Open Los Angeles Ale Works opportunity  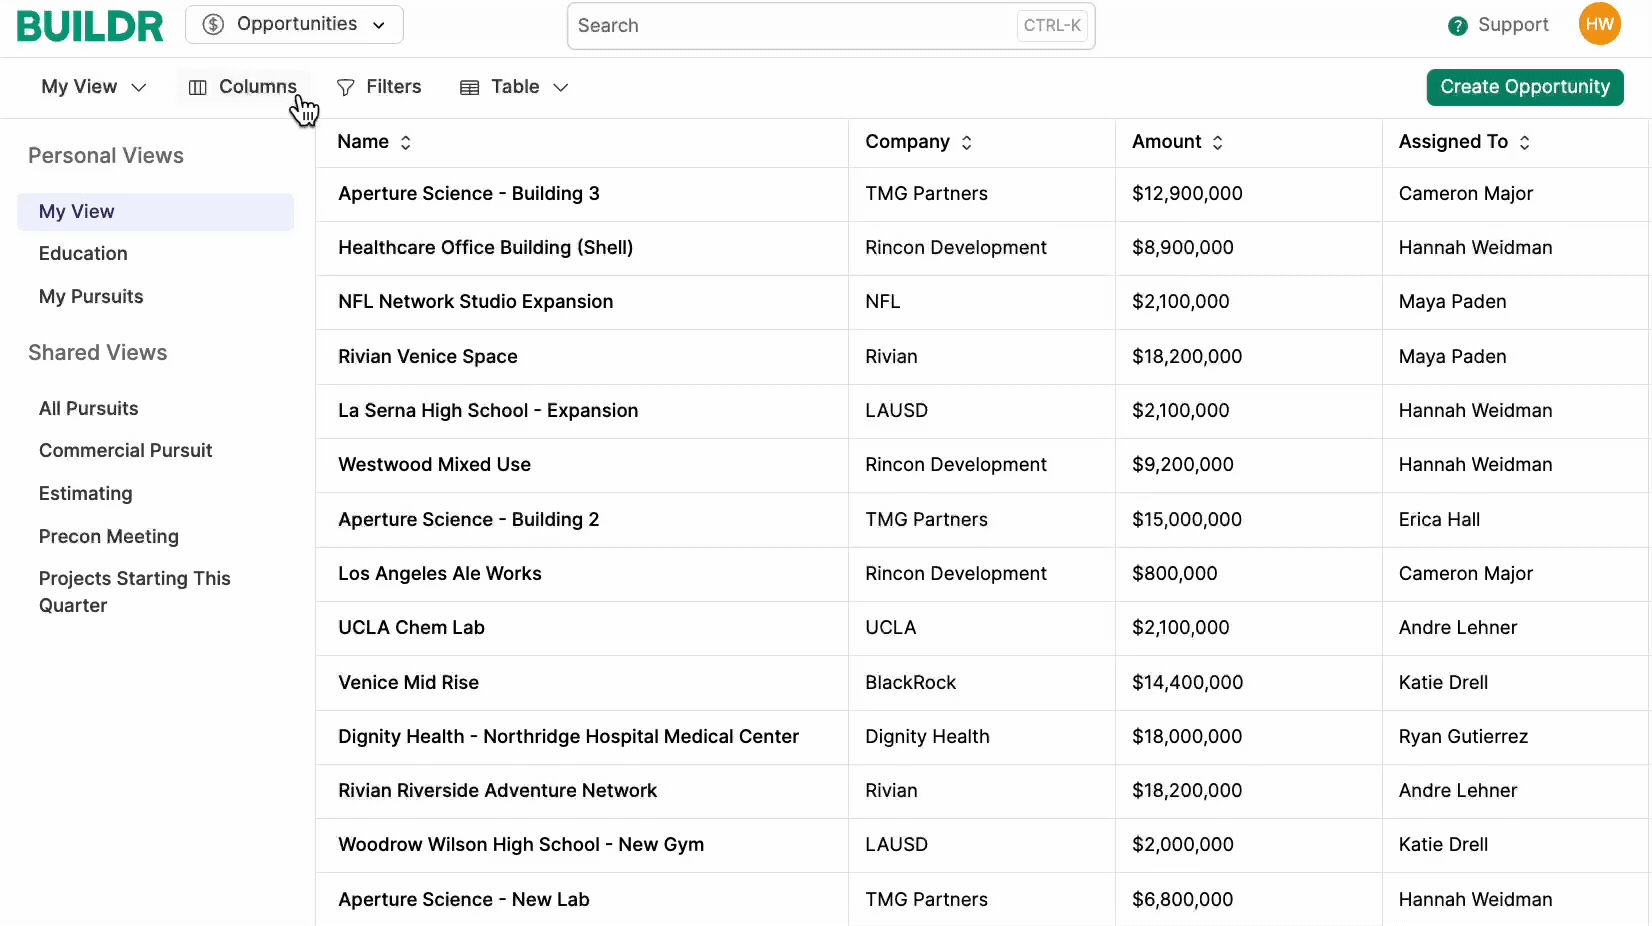tap(440, 574)
